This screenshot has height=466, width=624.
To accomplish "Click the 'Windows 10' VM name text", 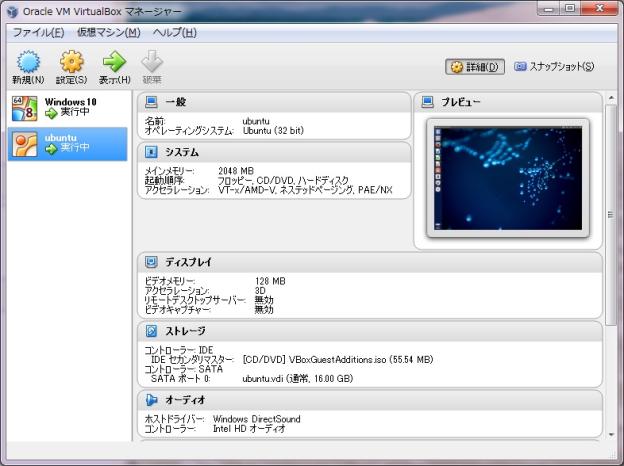I will pos(70,102).
